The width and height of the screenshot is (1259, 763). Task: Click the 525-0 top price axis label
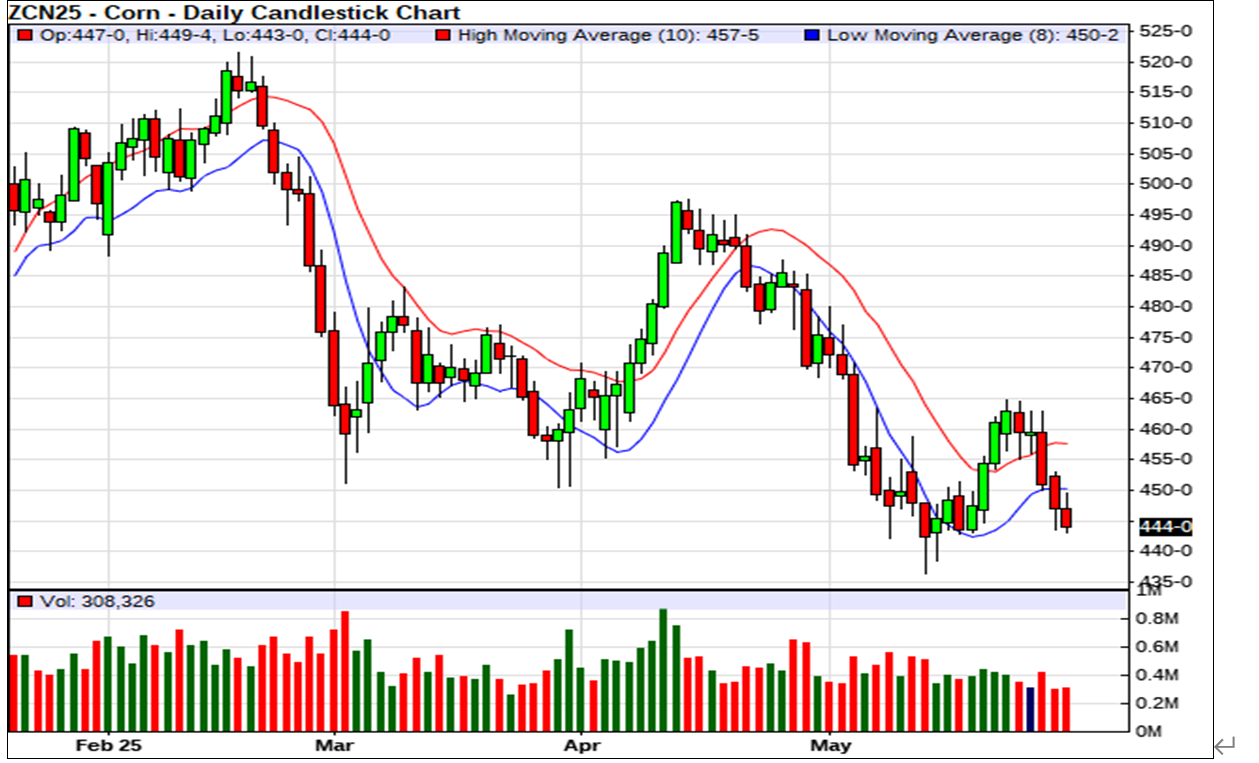pos(1167,31)
